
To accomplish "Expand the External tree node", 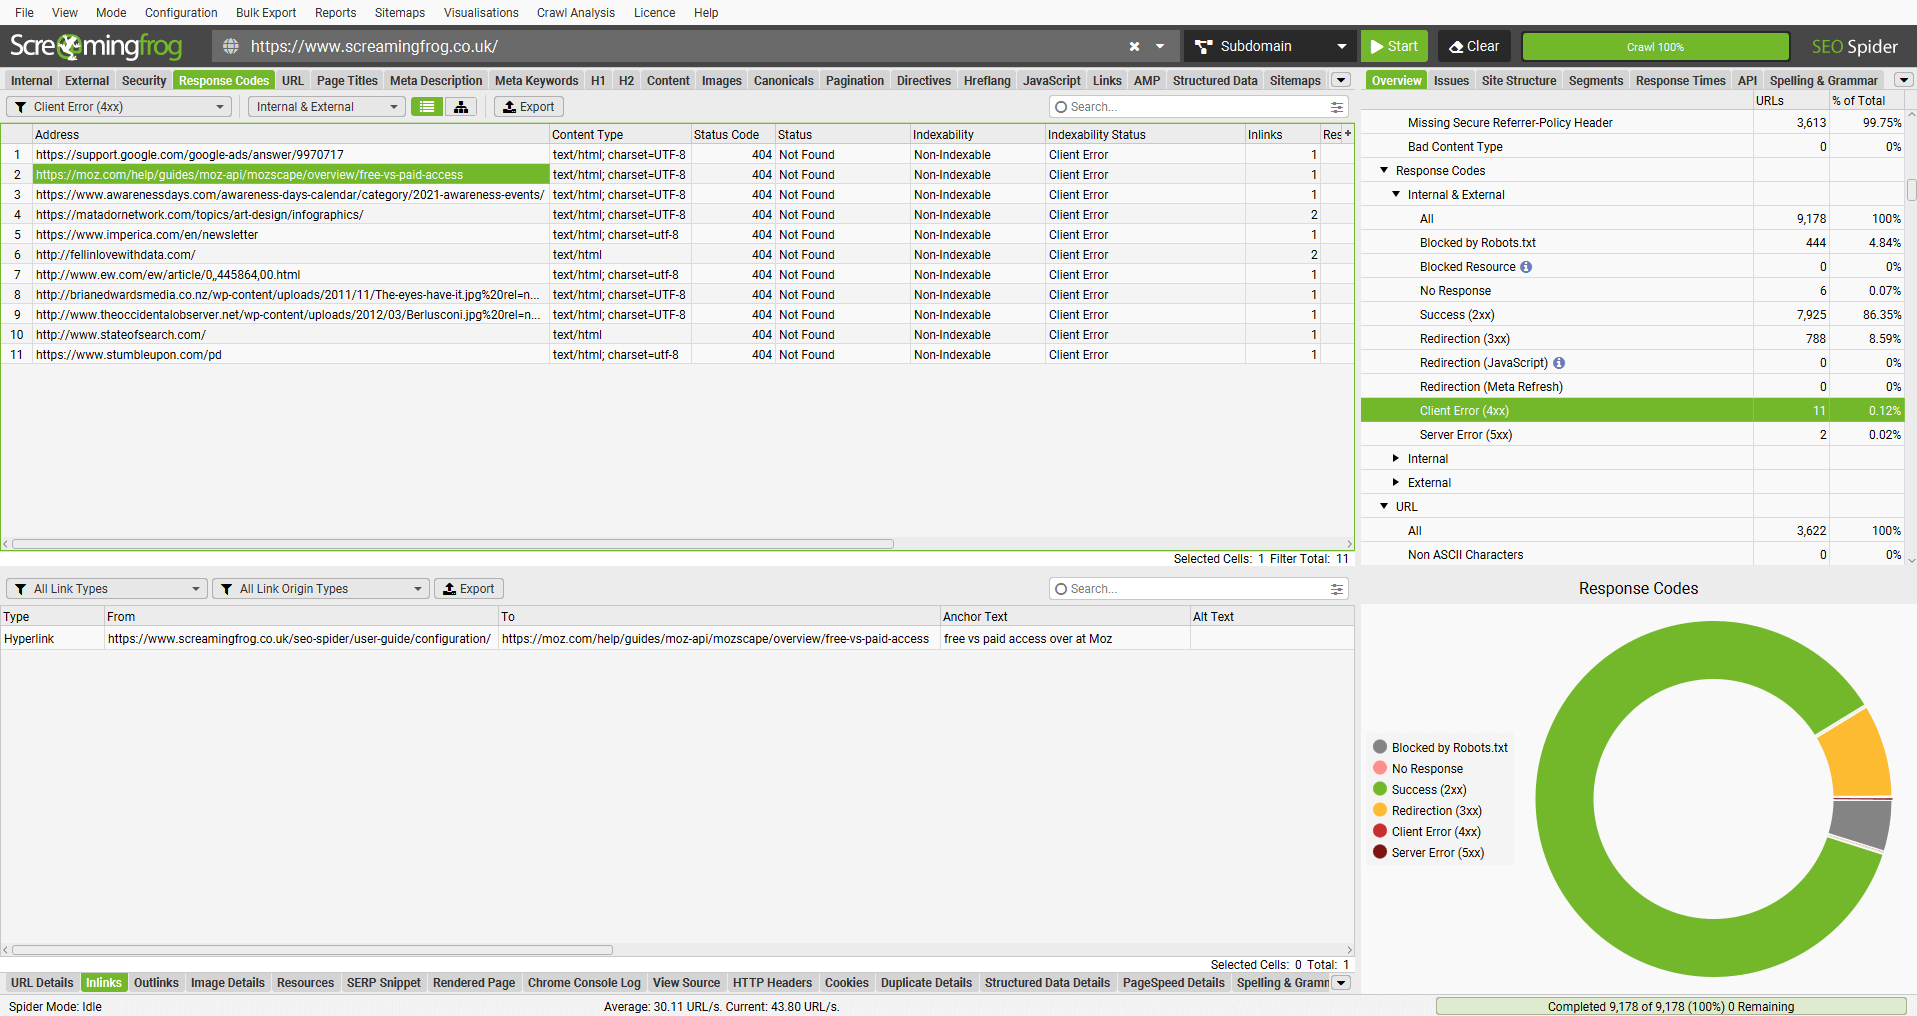I will point(1396,483).
